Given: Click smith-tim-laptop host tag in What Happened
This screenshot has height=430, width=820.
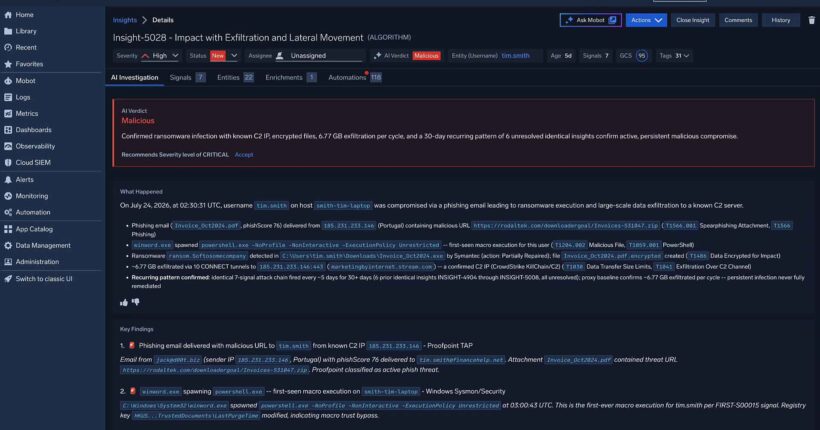Looking at the screenshot, I should 343,206.
